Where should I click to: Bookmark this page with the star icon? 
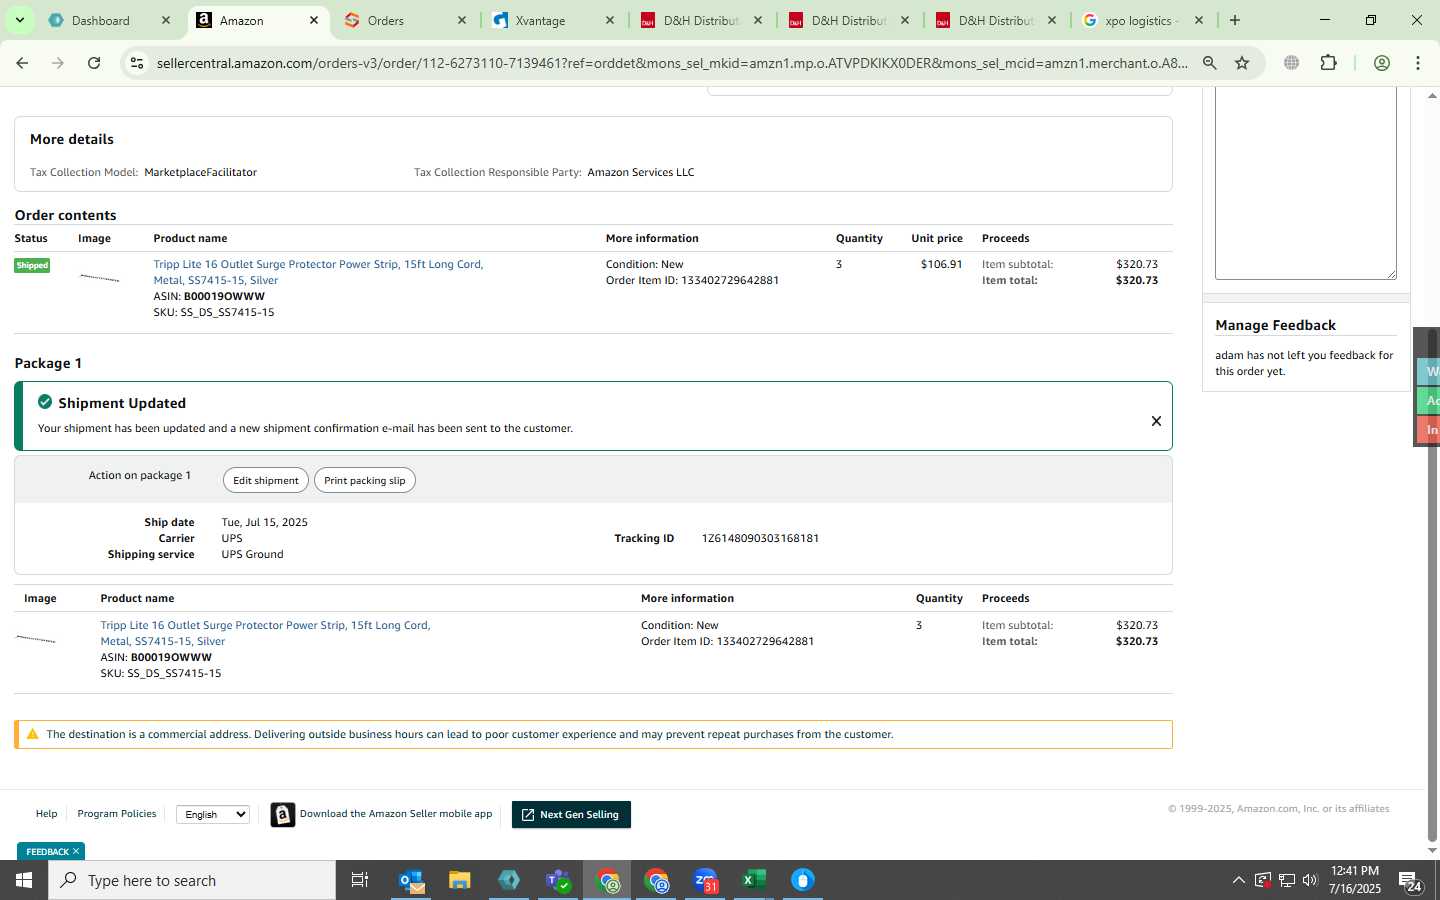point(1242,63)
